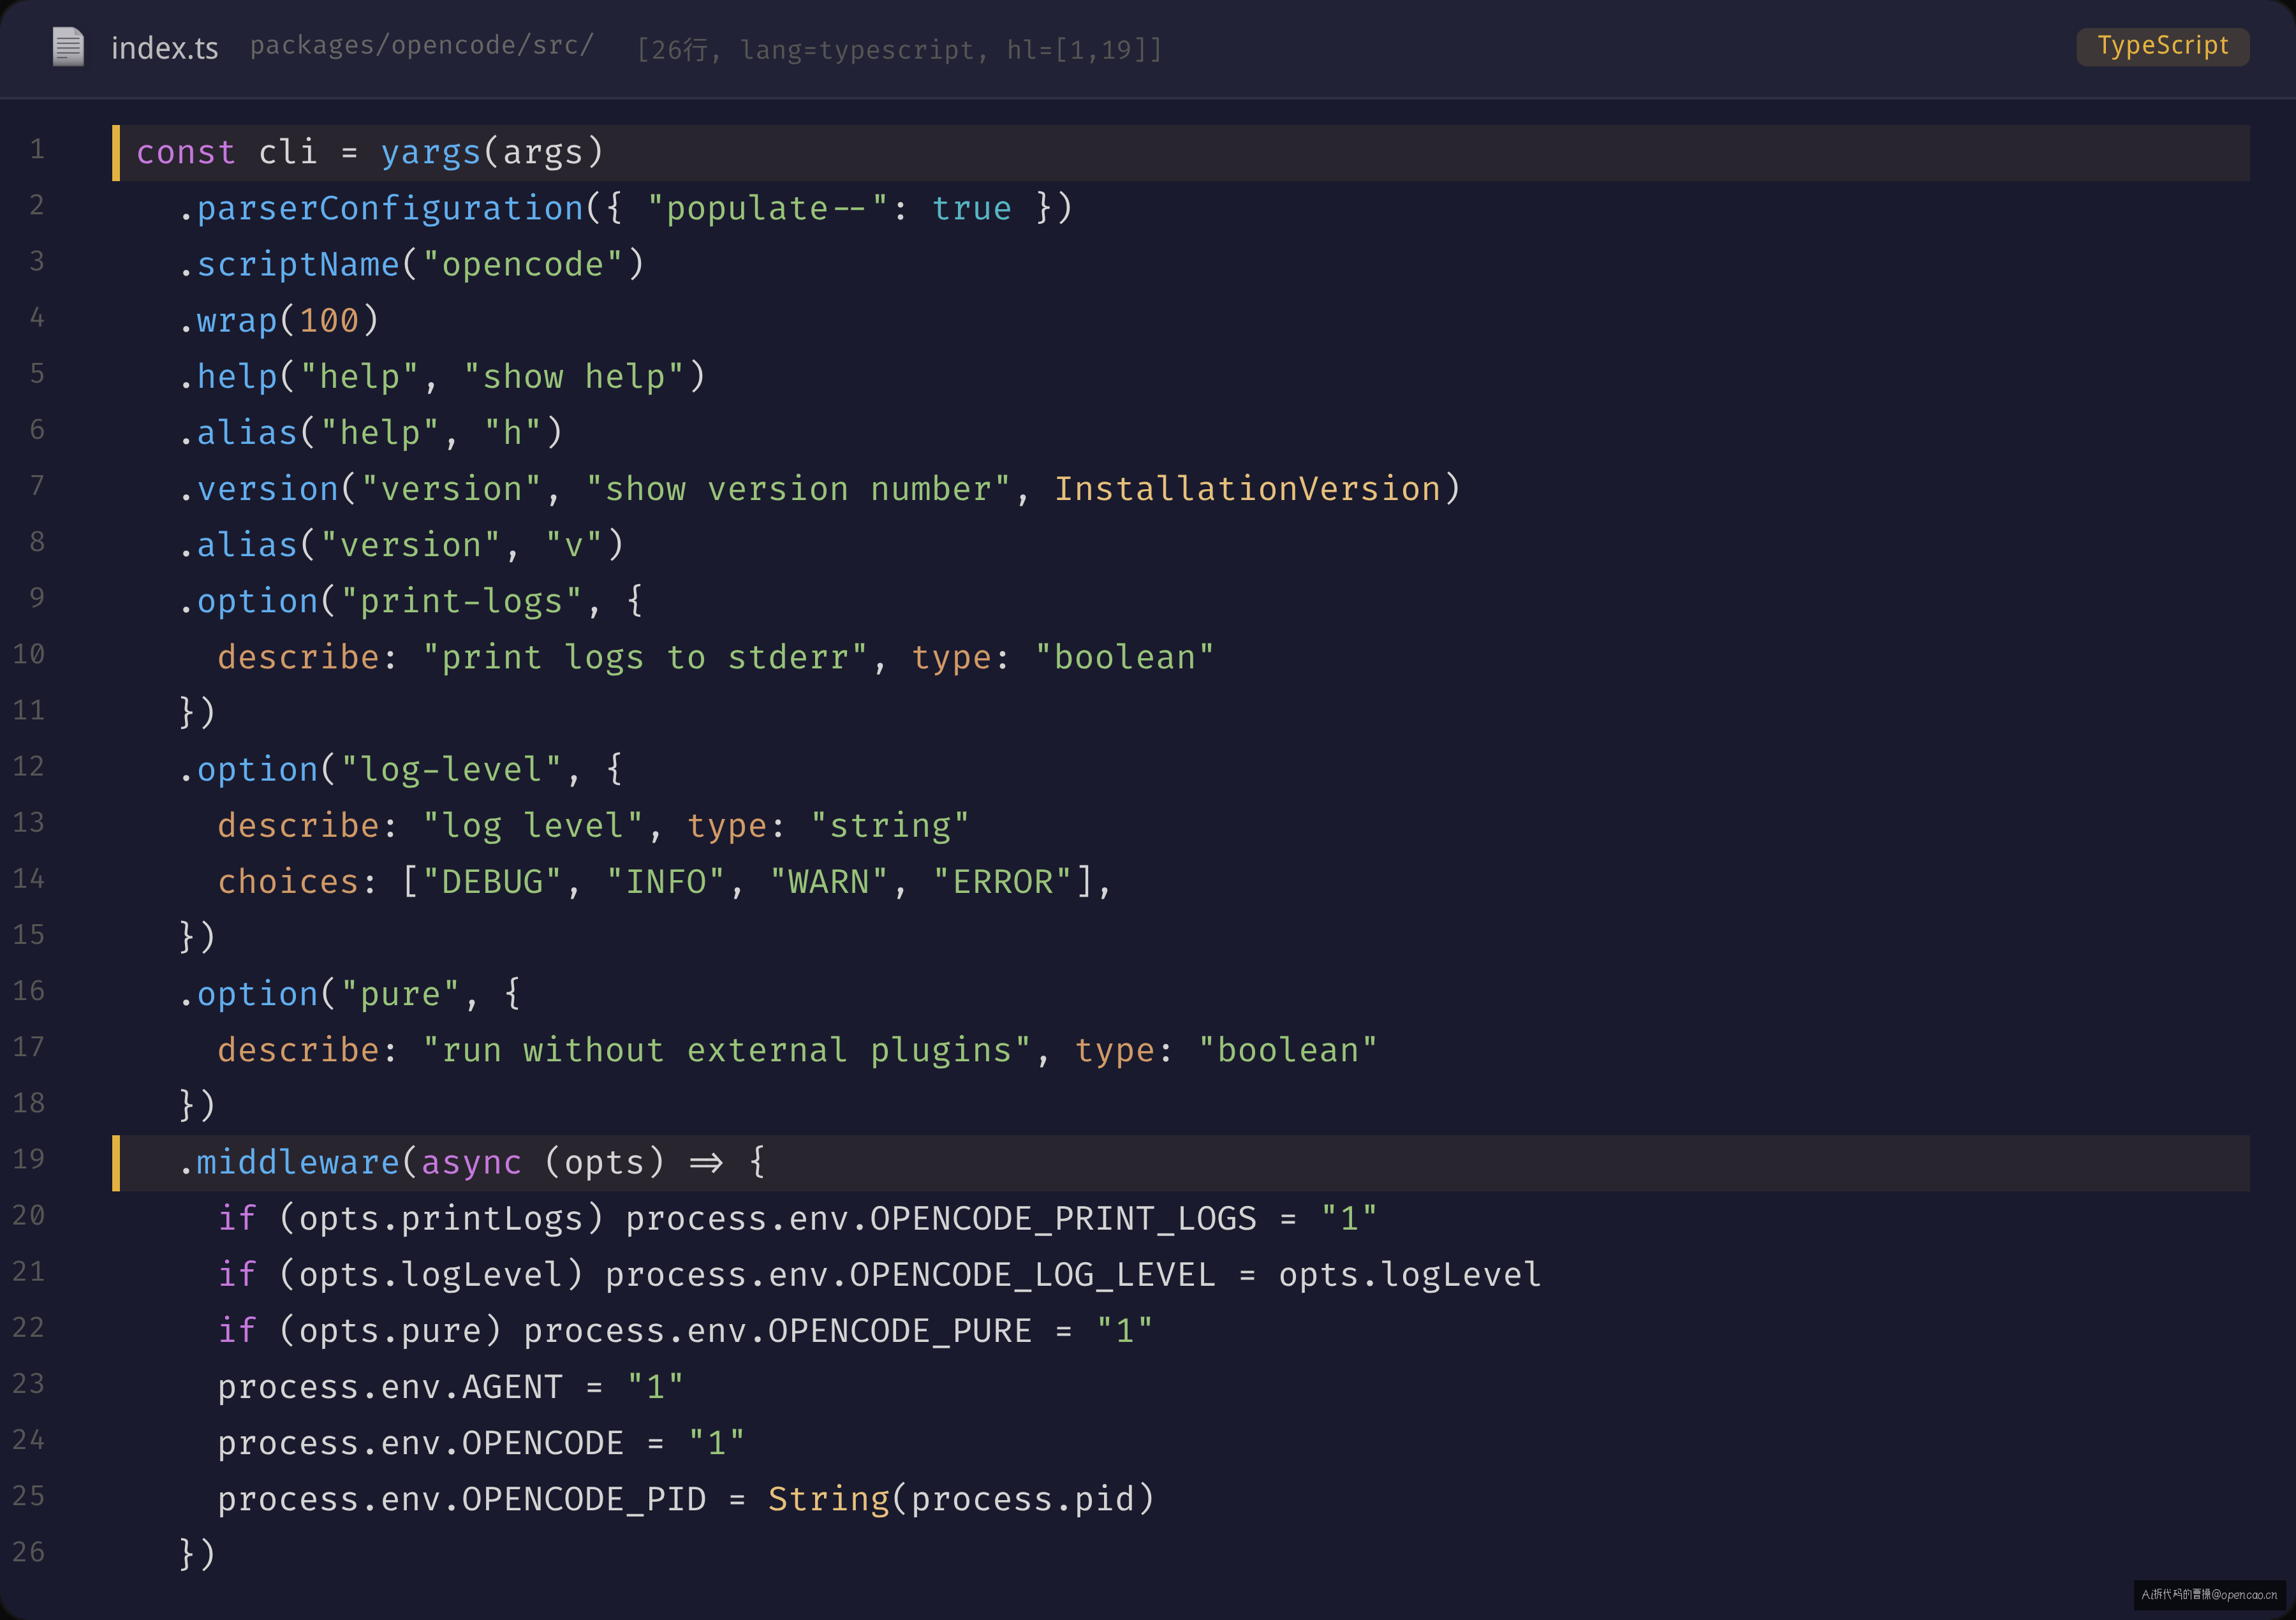Image resolution: width=2296 pixels, height=1620 pixels.
Task: Click the "opencode" string on line 3
Action: click(x=523, y=264)
